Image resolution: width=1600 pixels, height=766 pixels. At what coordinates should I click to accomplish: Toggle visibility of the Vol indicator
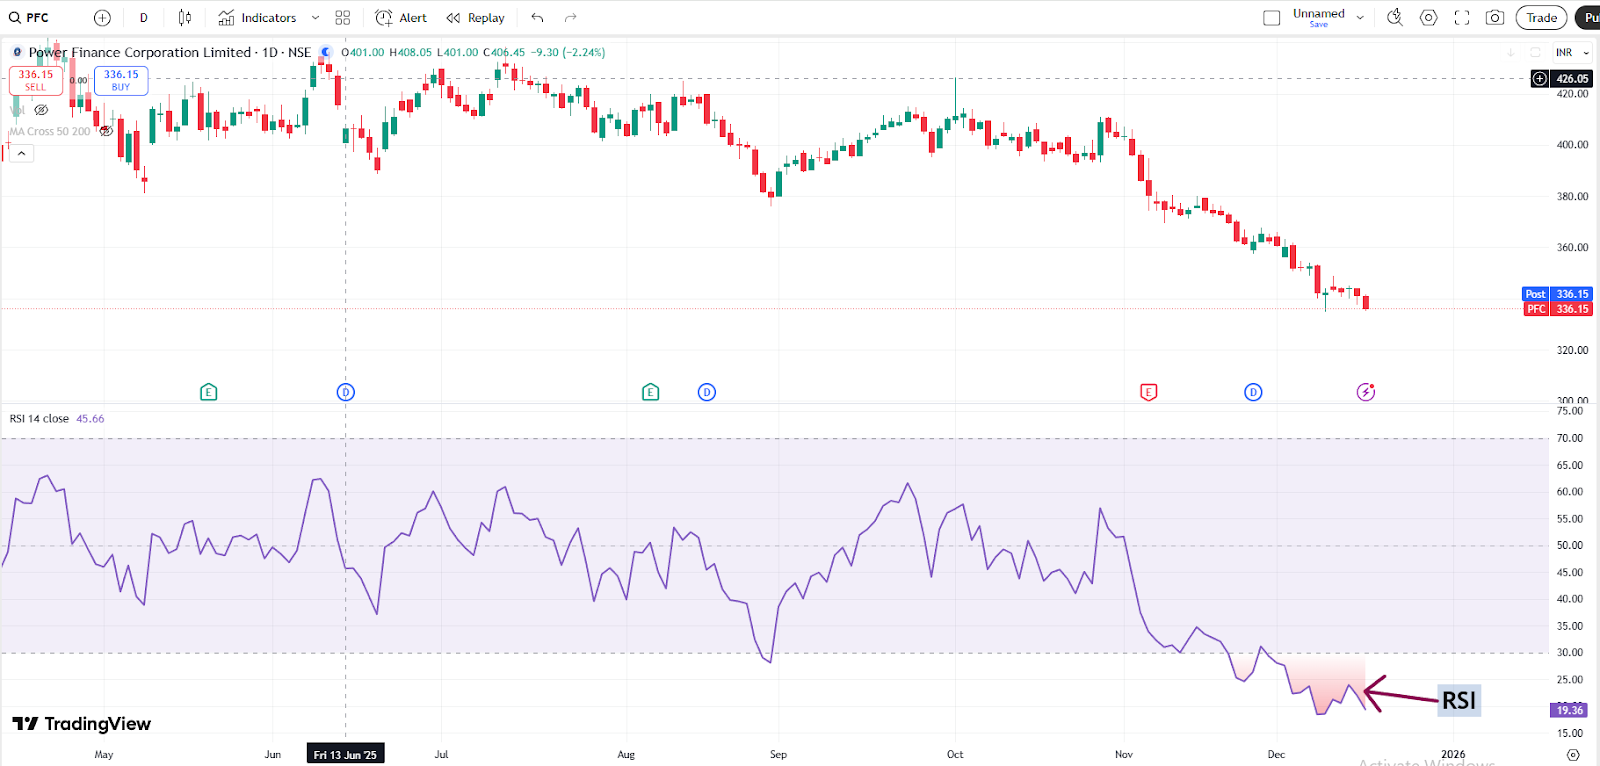coord(41,110)
